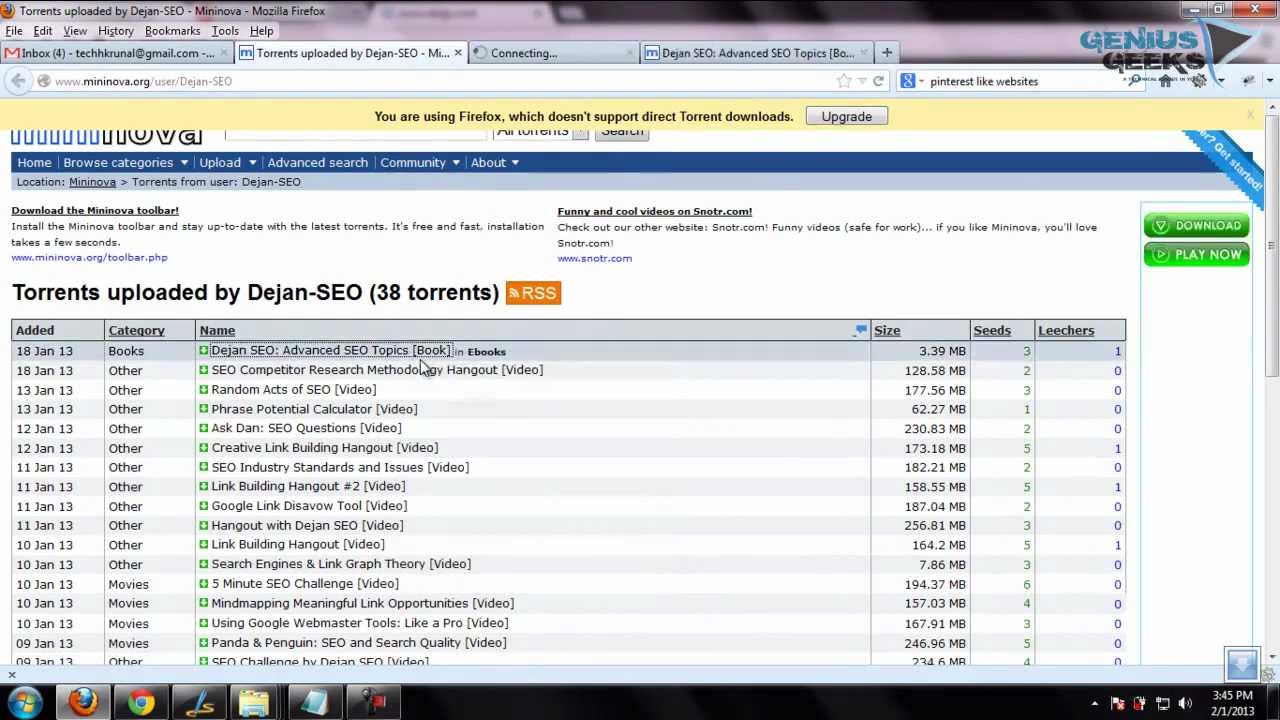Show hidden system tray icons arrow

(x=1094, y=703)
